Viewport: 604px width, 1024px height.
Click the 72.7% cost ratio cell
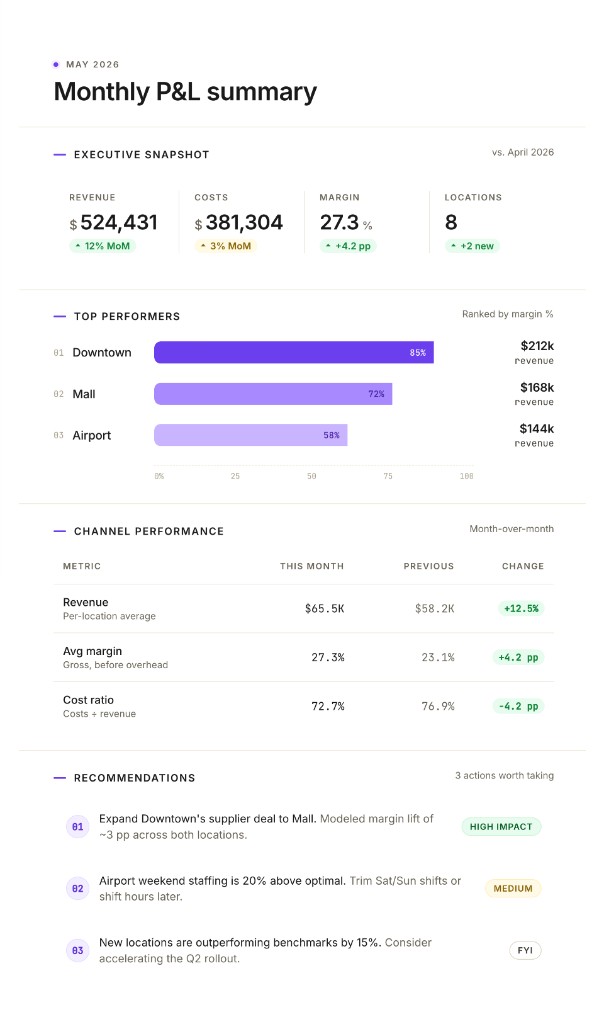pyautogui.click(x=328, y=707)
